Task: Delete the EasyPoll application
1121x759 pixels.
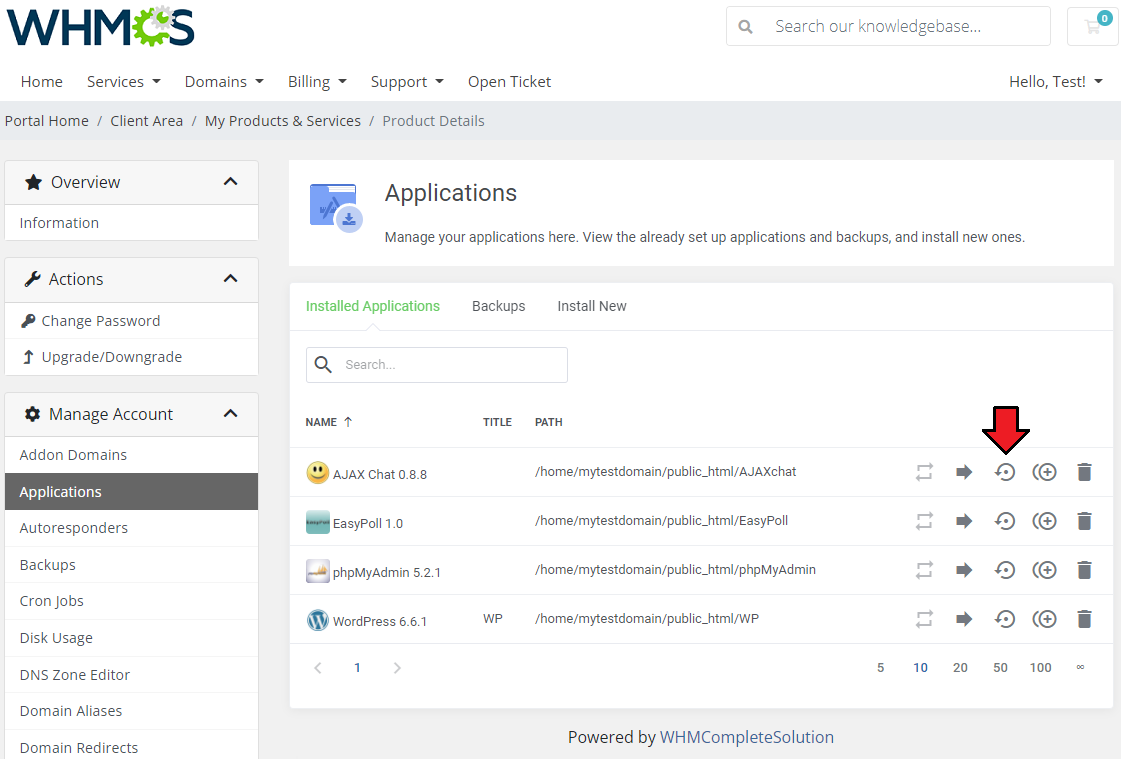Action: [1085, 521]
